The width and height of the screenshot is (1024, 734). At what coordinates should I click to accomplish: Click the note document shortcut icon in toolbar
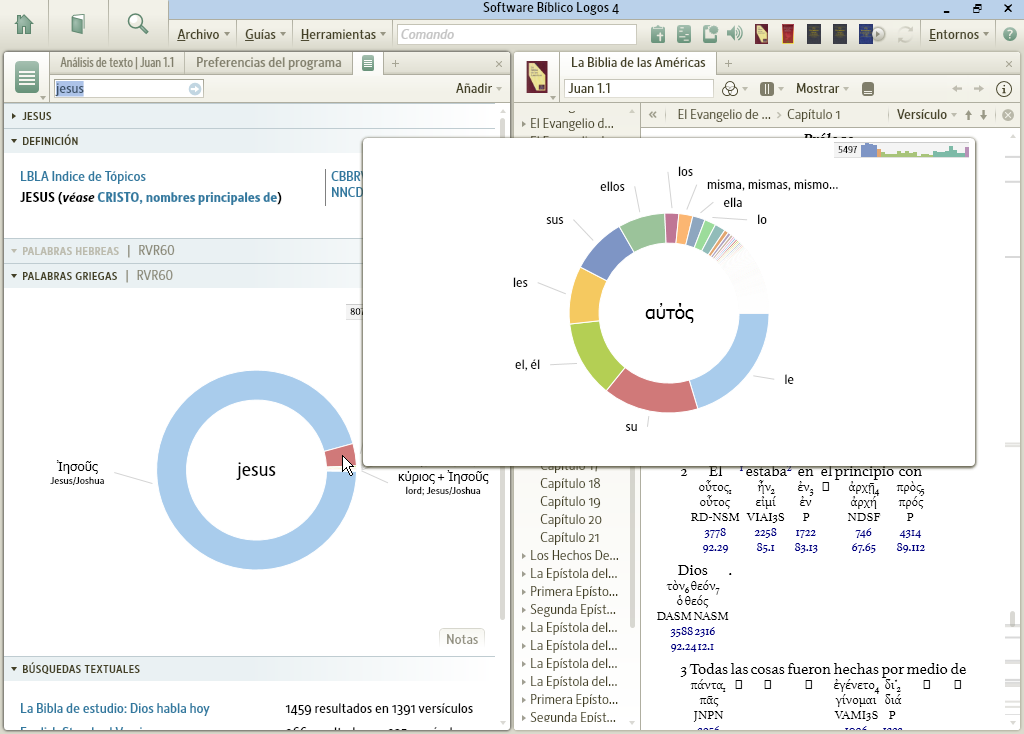(x=710, y=34)
